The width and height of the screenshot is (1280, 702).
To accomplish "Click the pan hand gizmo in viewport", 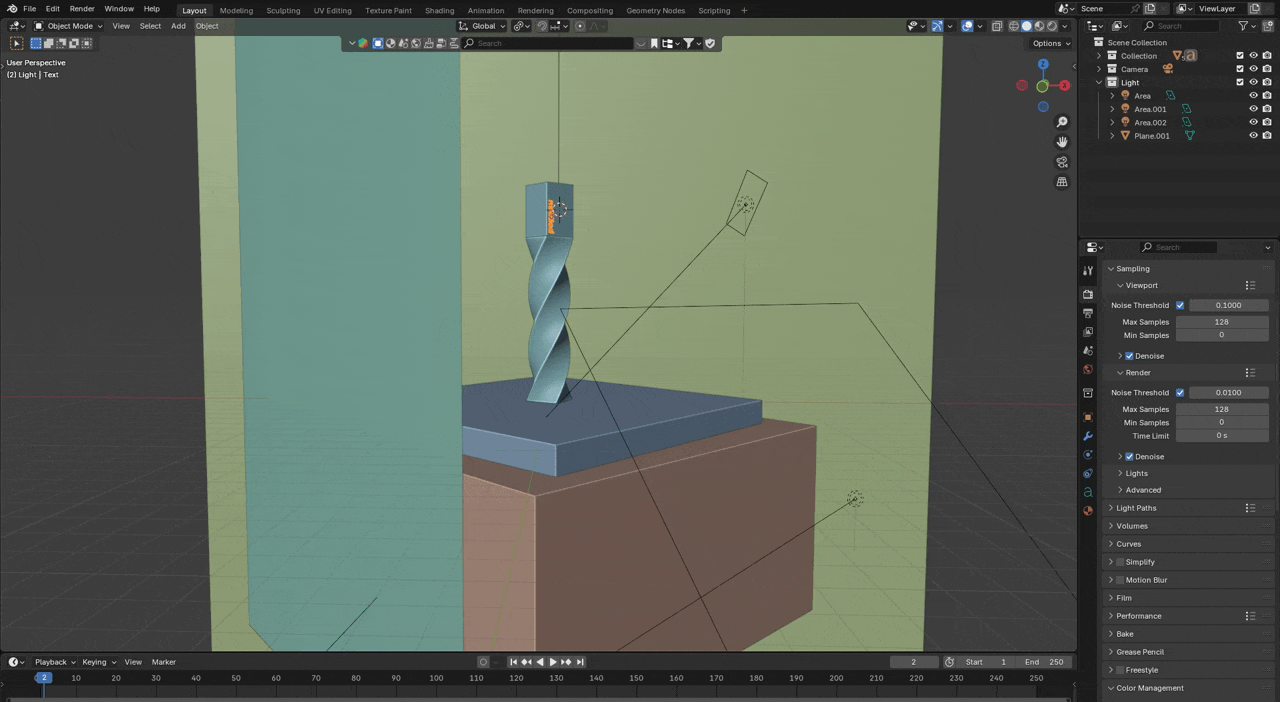I will tap(1062, 142).
